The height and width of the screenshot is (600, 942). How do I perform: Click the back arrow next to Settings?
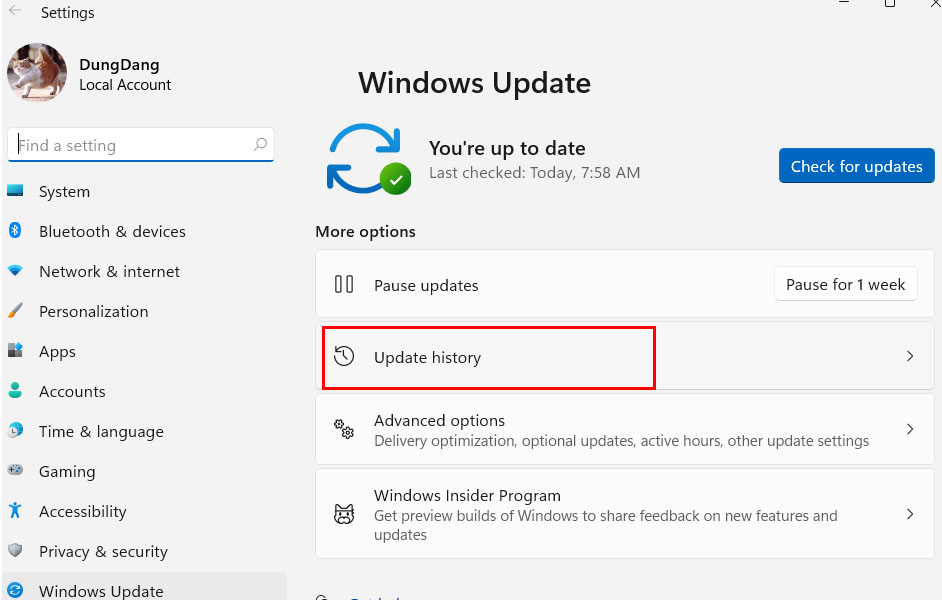[x=15, y=10]
